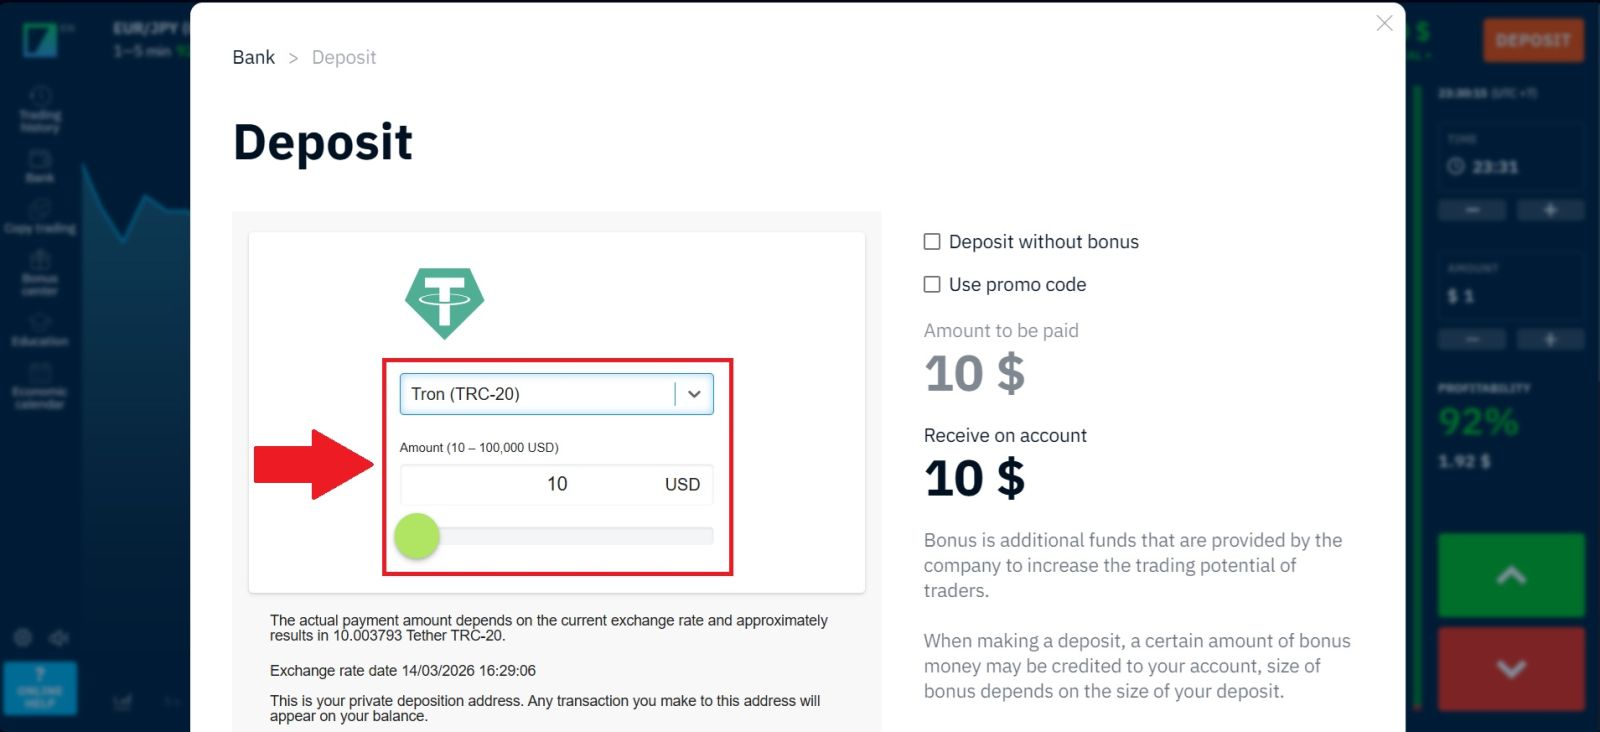Enable the Deposit without bonus checkbox
1600x732 pixels.
pyautogui.click(x=931, y=240)
